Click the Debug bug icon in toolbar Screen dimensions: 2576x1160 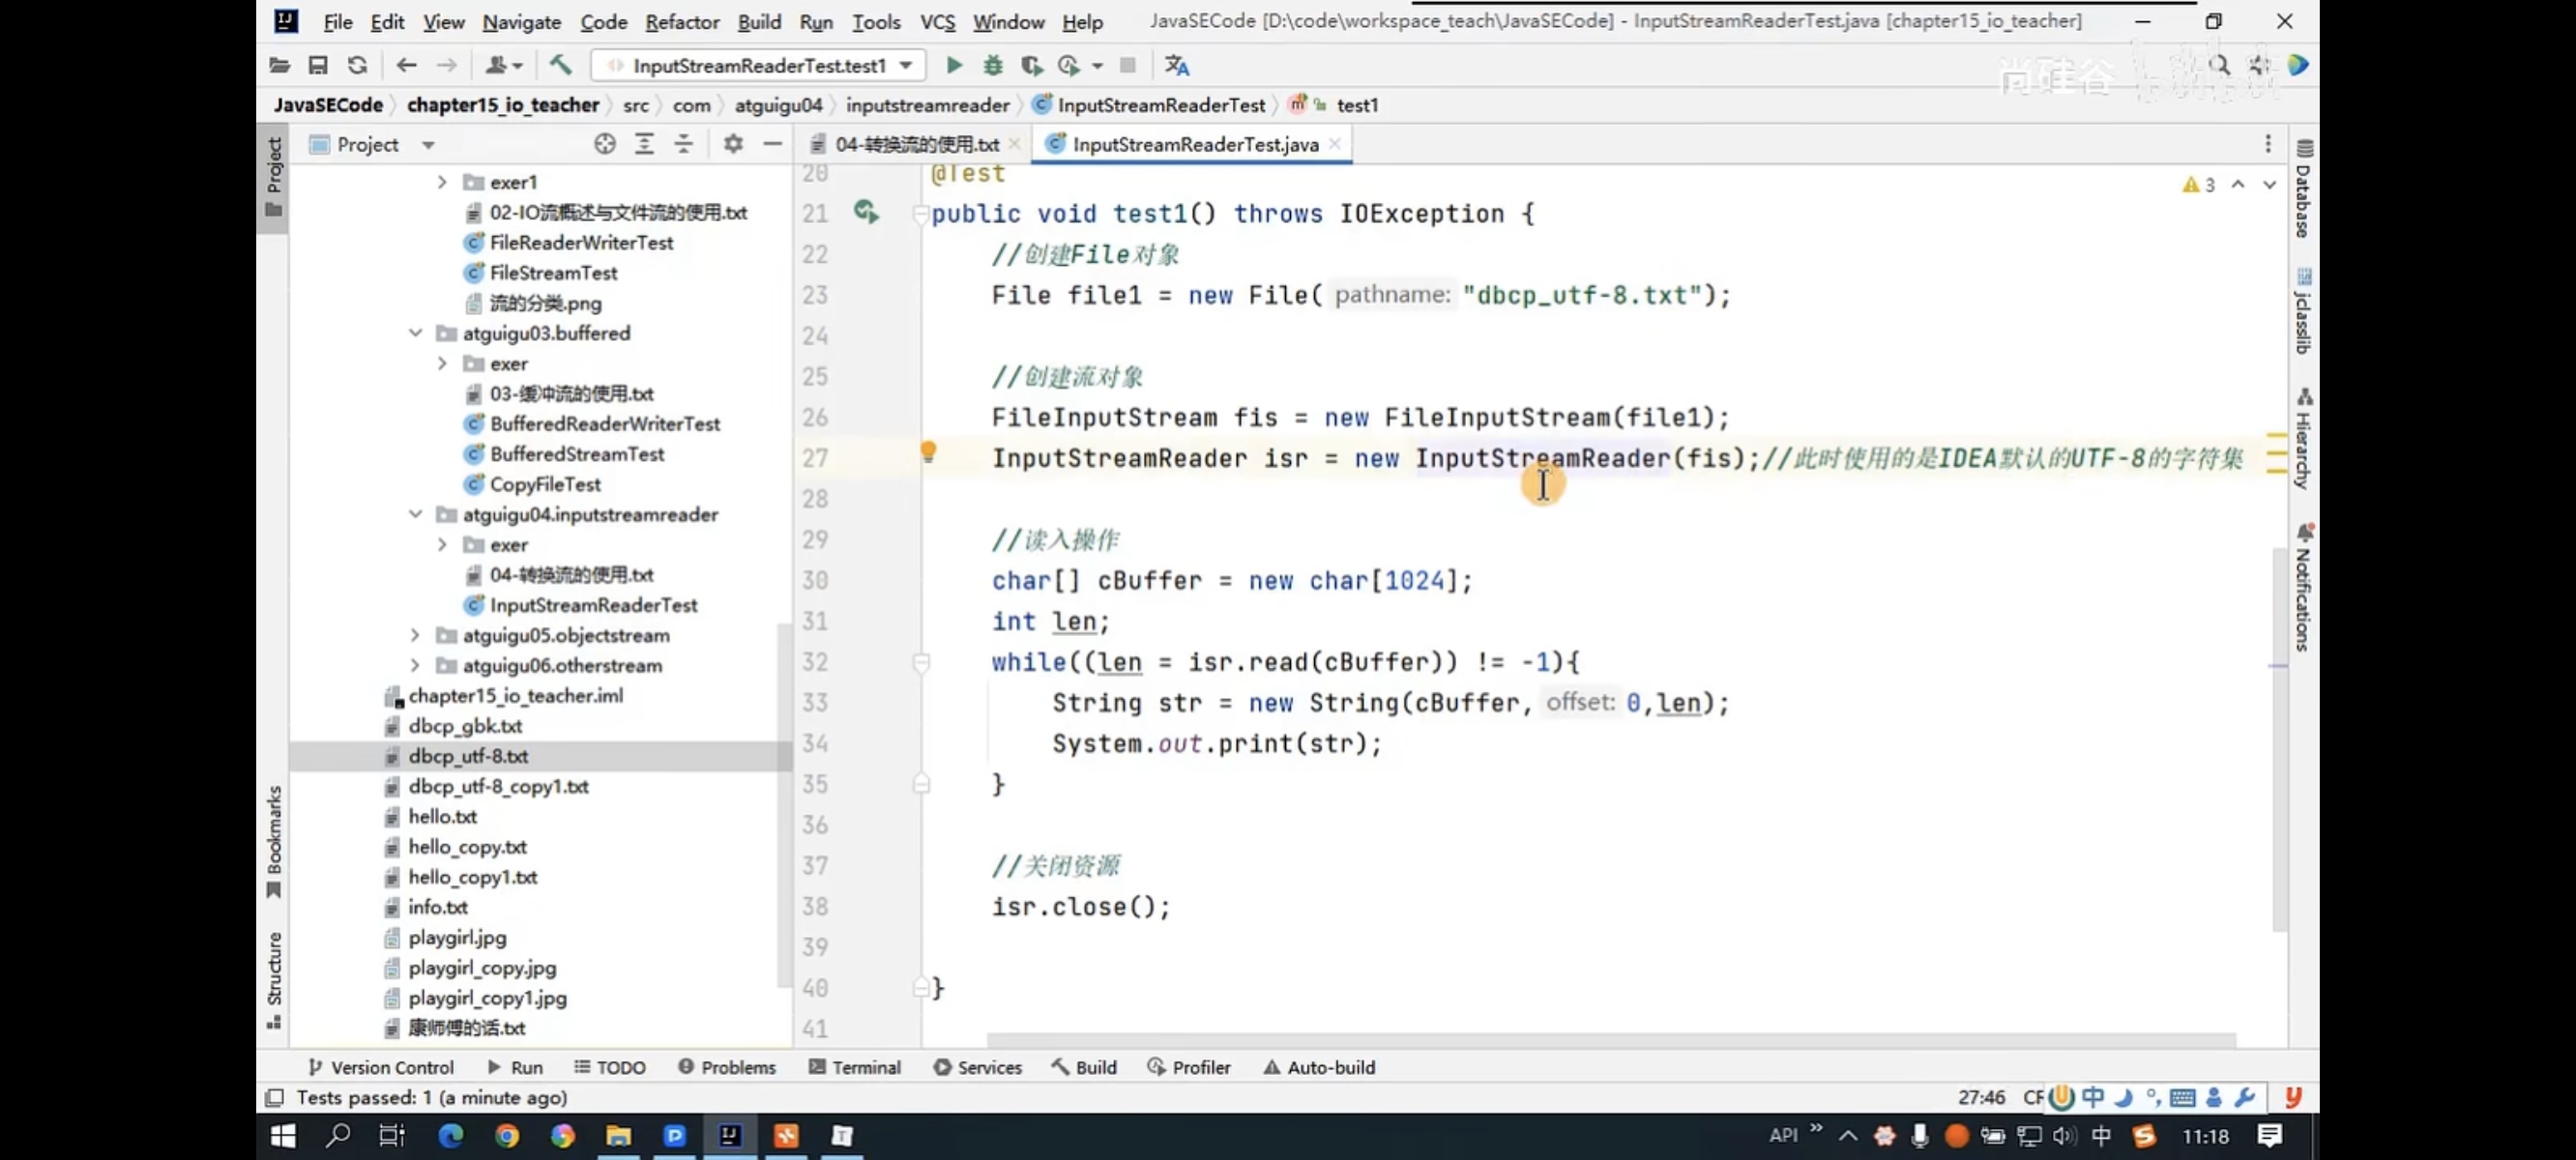coord(992,66)
